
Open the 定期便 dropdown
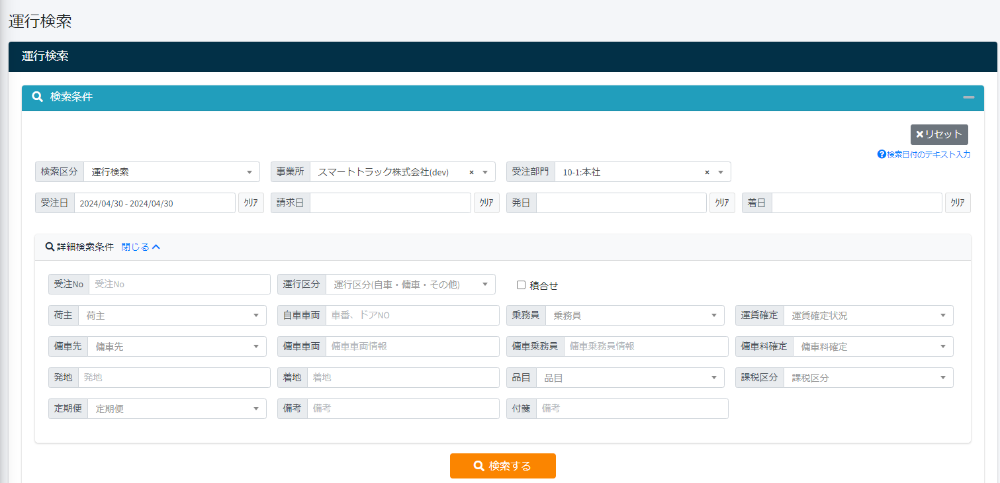click(173, 409)
